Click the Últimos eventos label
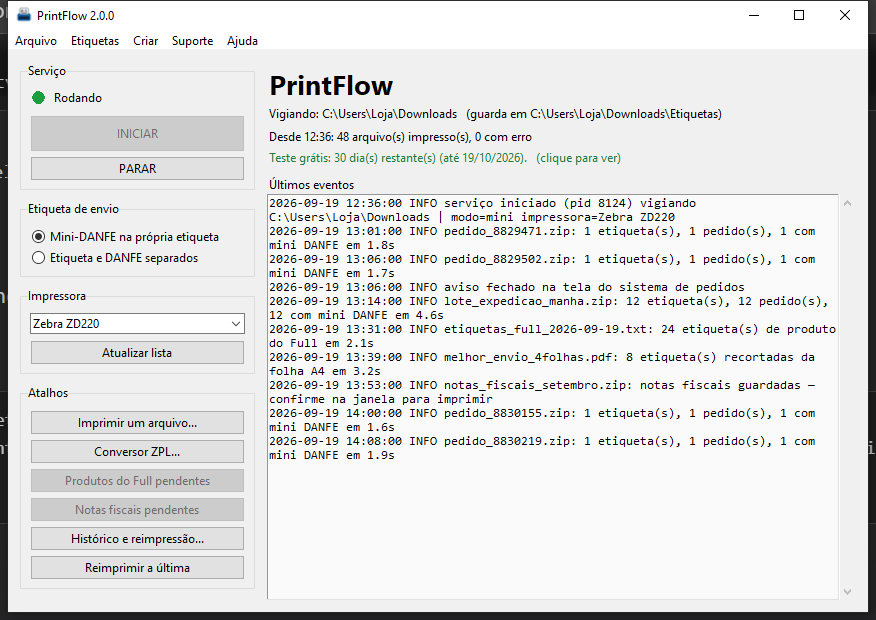The height and width of the screenshot is (620, 876). (311, 185)
